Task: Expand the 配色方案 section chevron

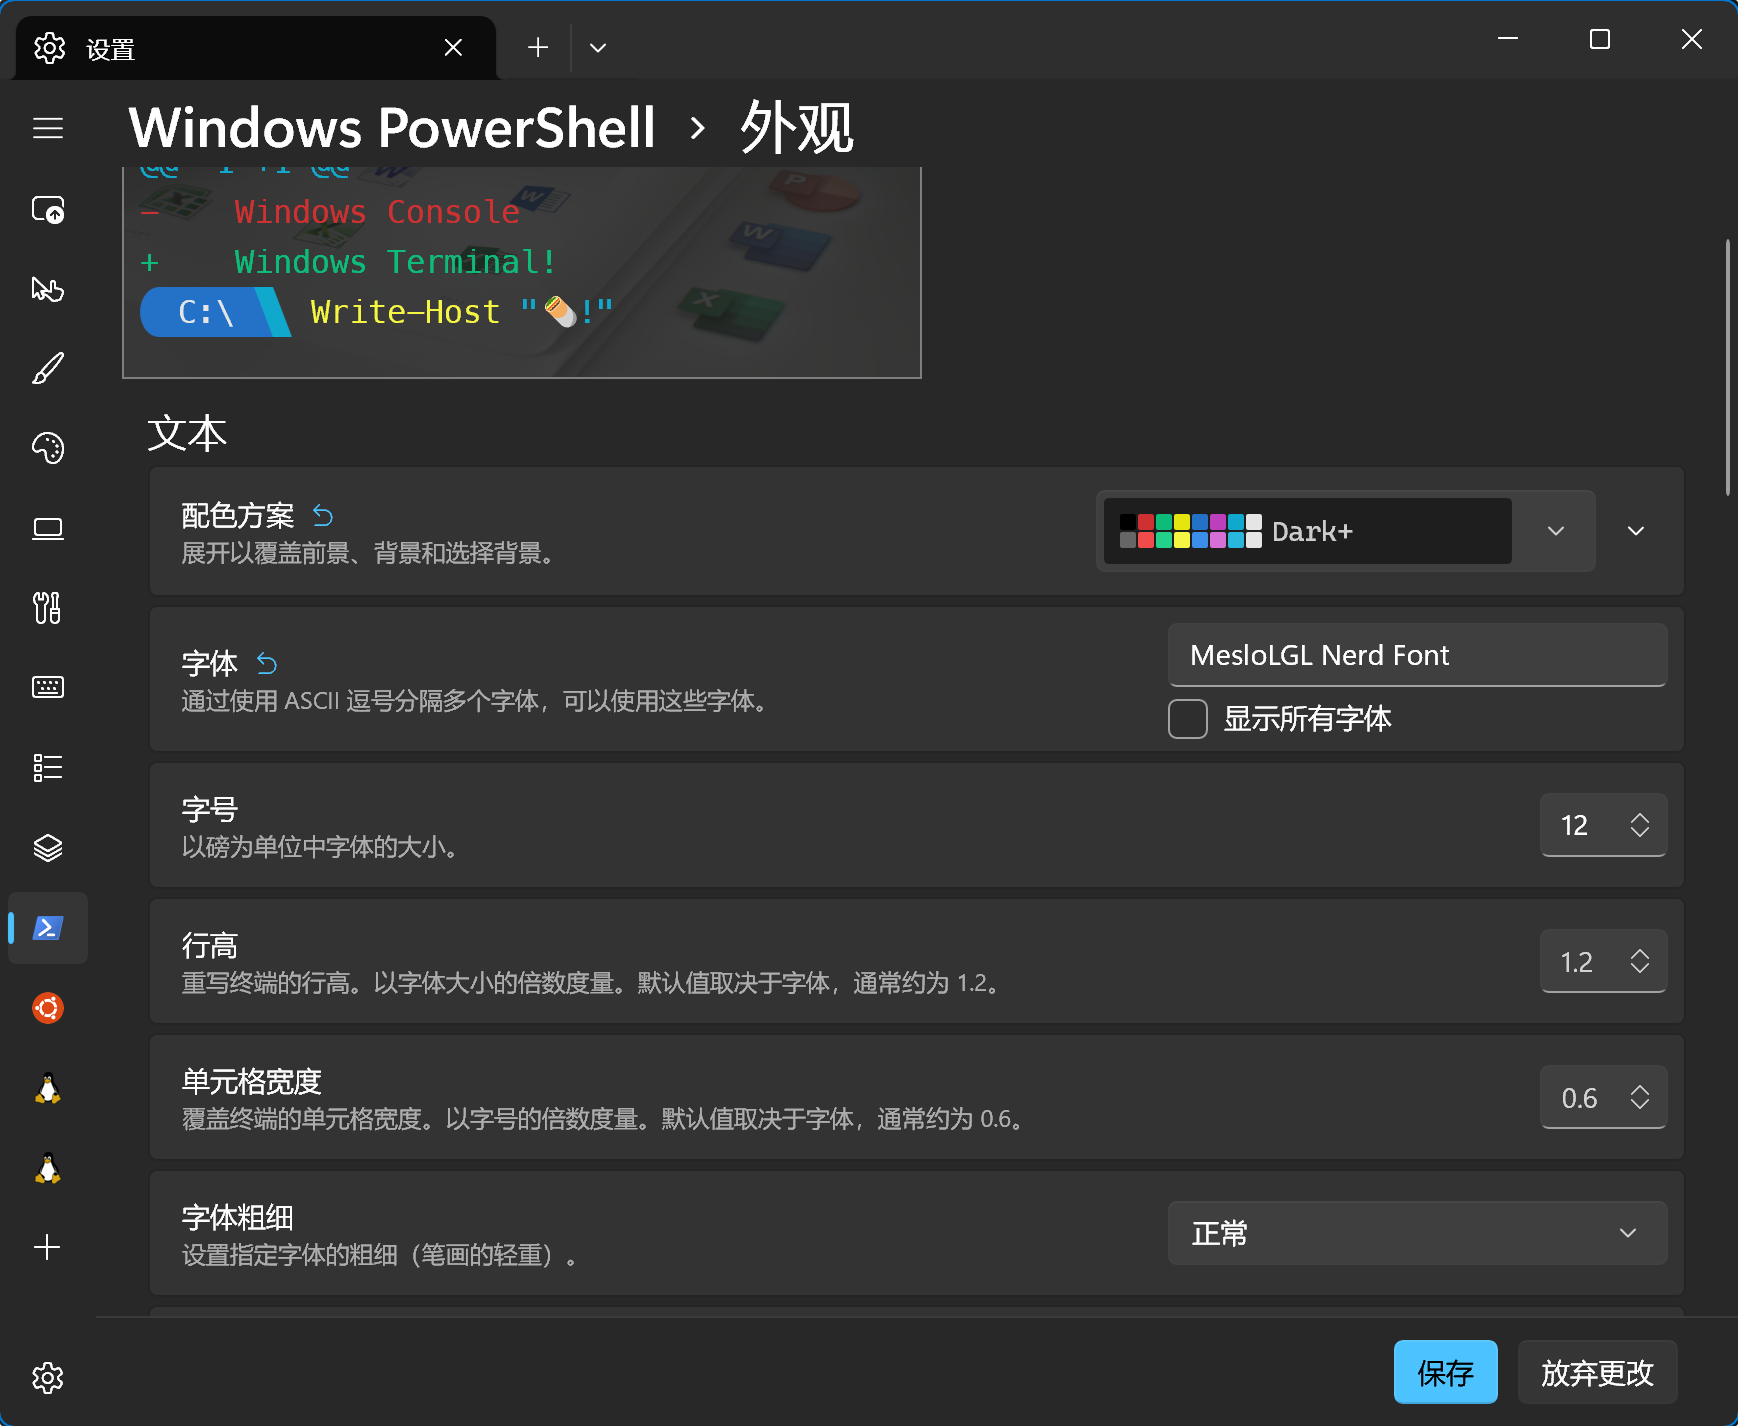Action: click(1636, 531)
